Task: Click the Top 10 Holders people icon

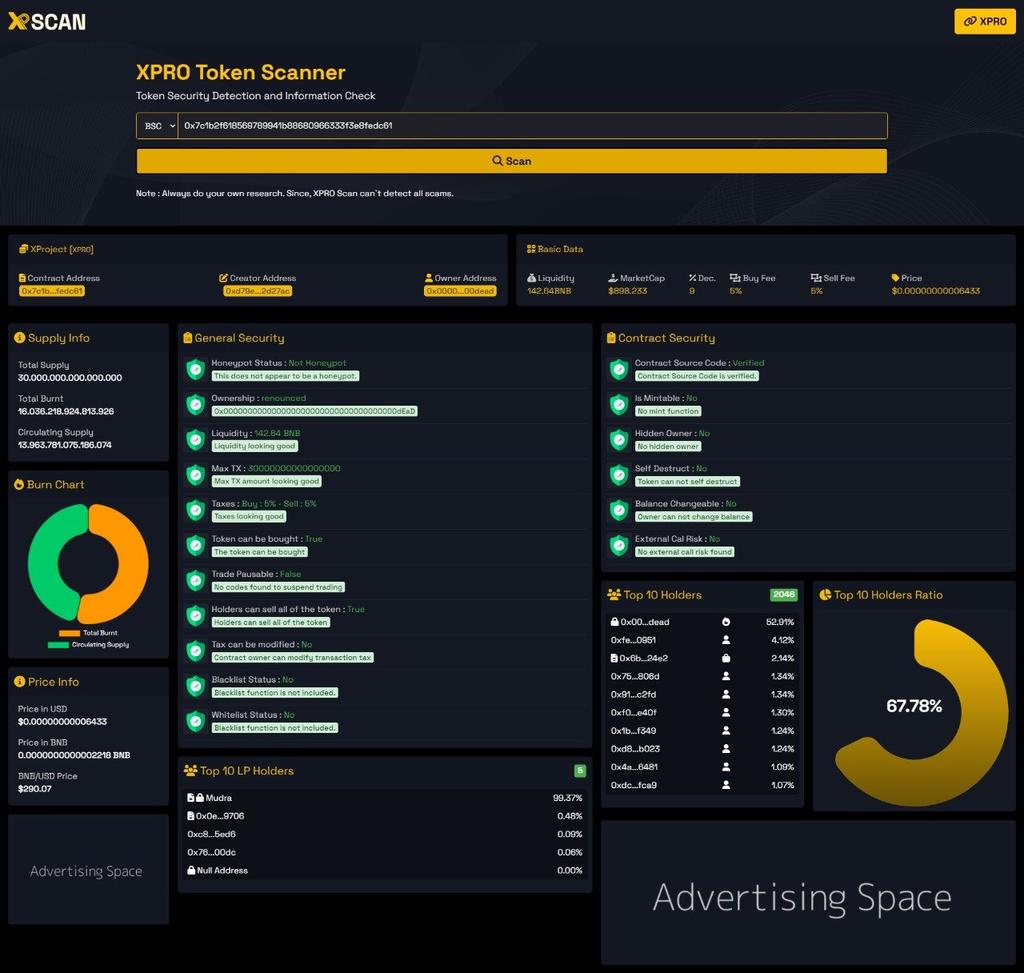Action: coord(614,594)
